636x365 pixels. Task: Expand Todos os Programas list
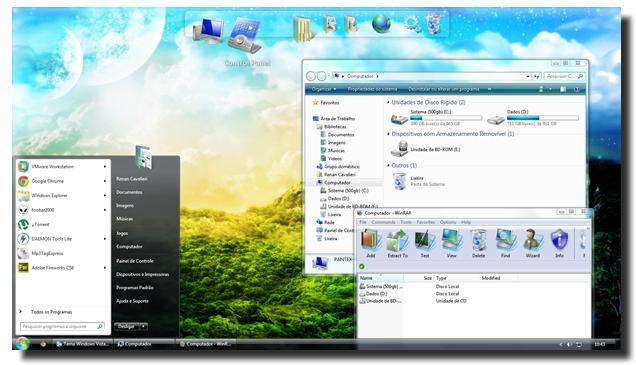coord(51,312)
